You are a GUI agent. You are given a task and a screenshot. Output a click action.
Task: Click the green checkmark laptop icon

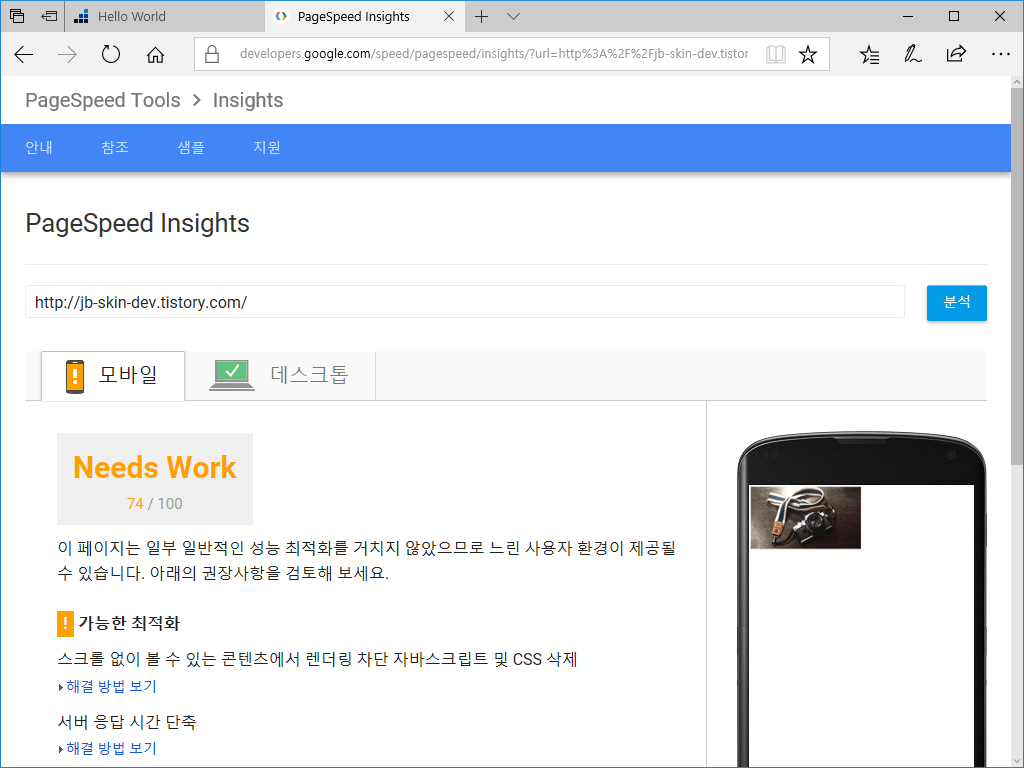(x=232, y=375)
